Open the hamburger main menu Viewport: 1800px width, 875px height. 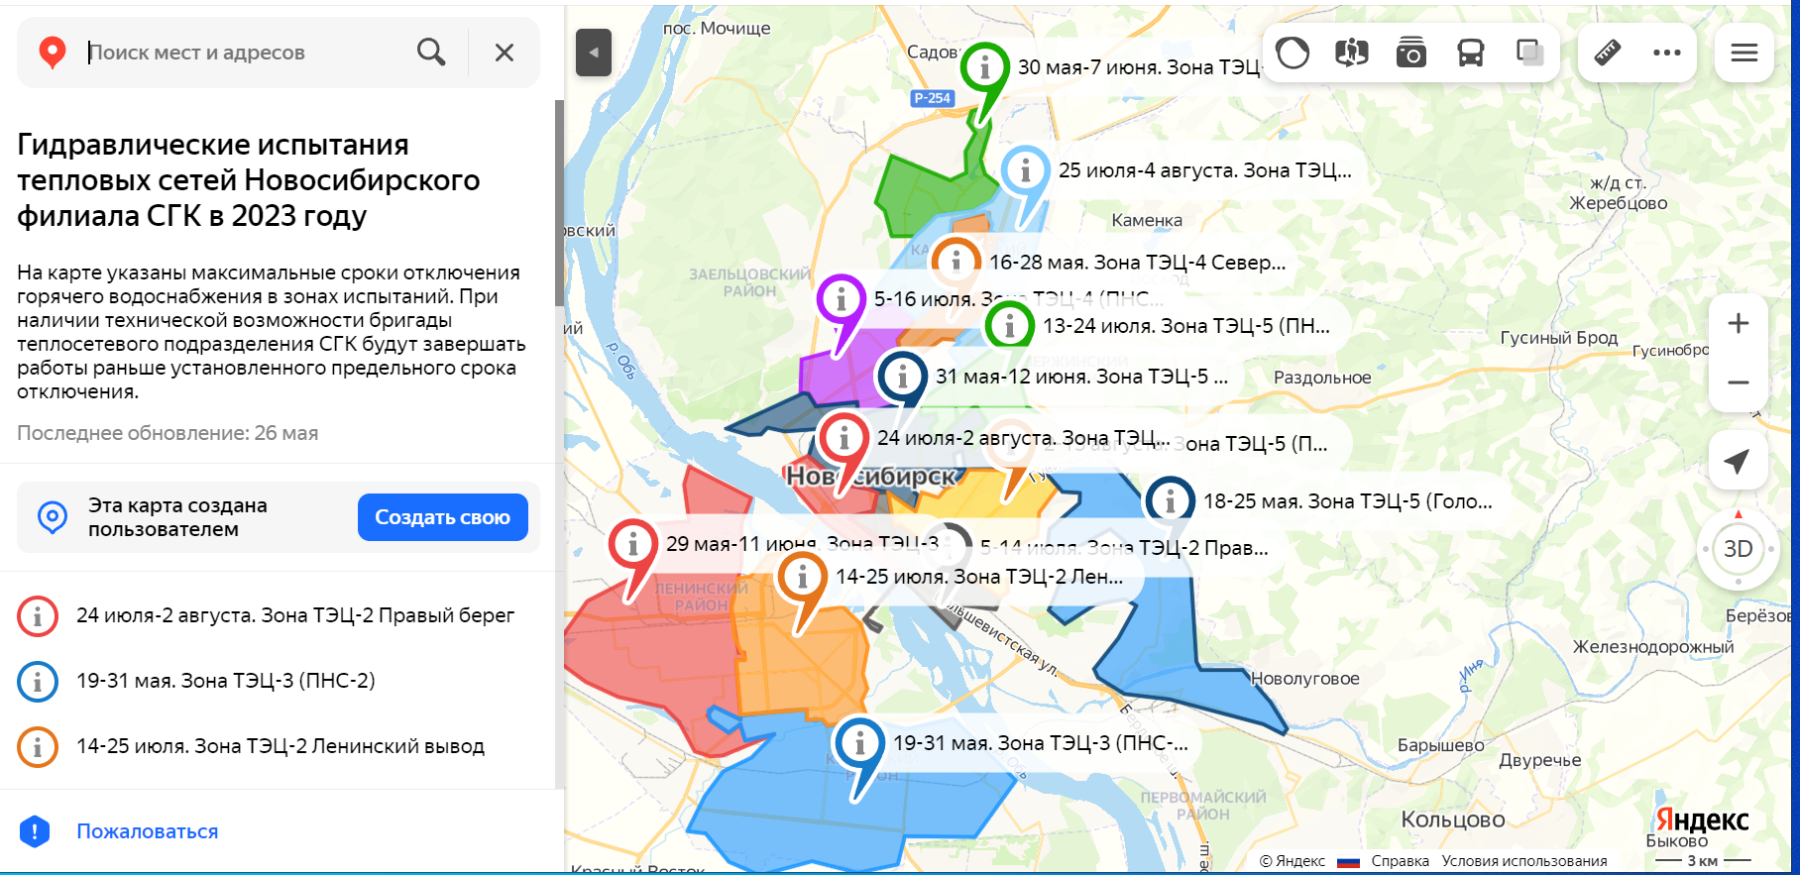coord(1744,52)
